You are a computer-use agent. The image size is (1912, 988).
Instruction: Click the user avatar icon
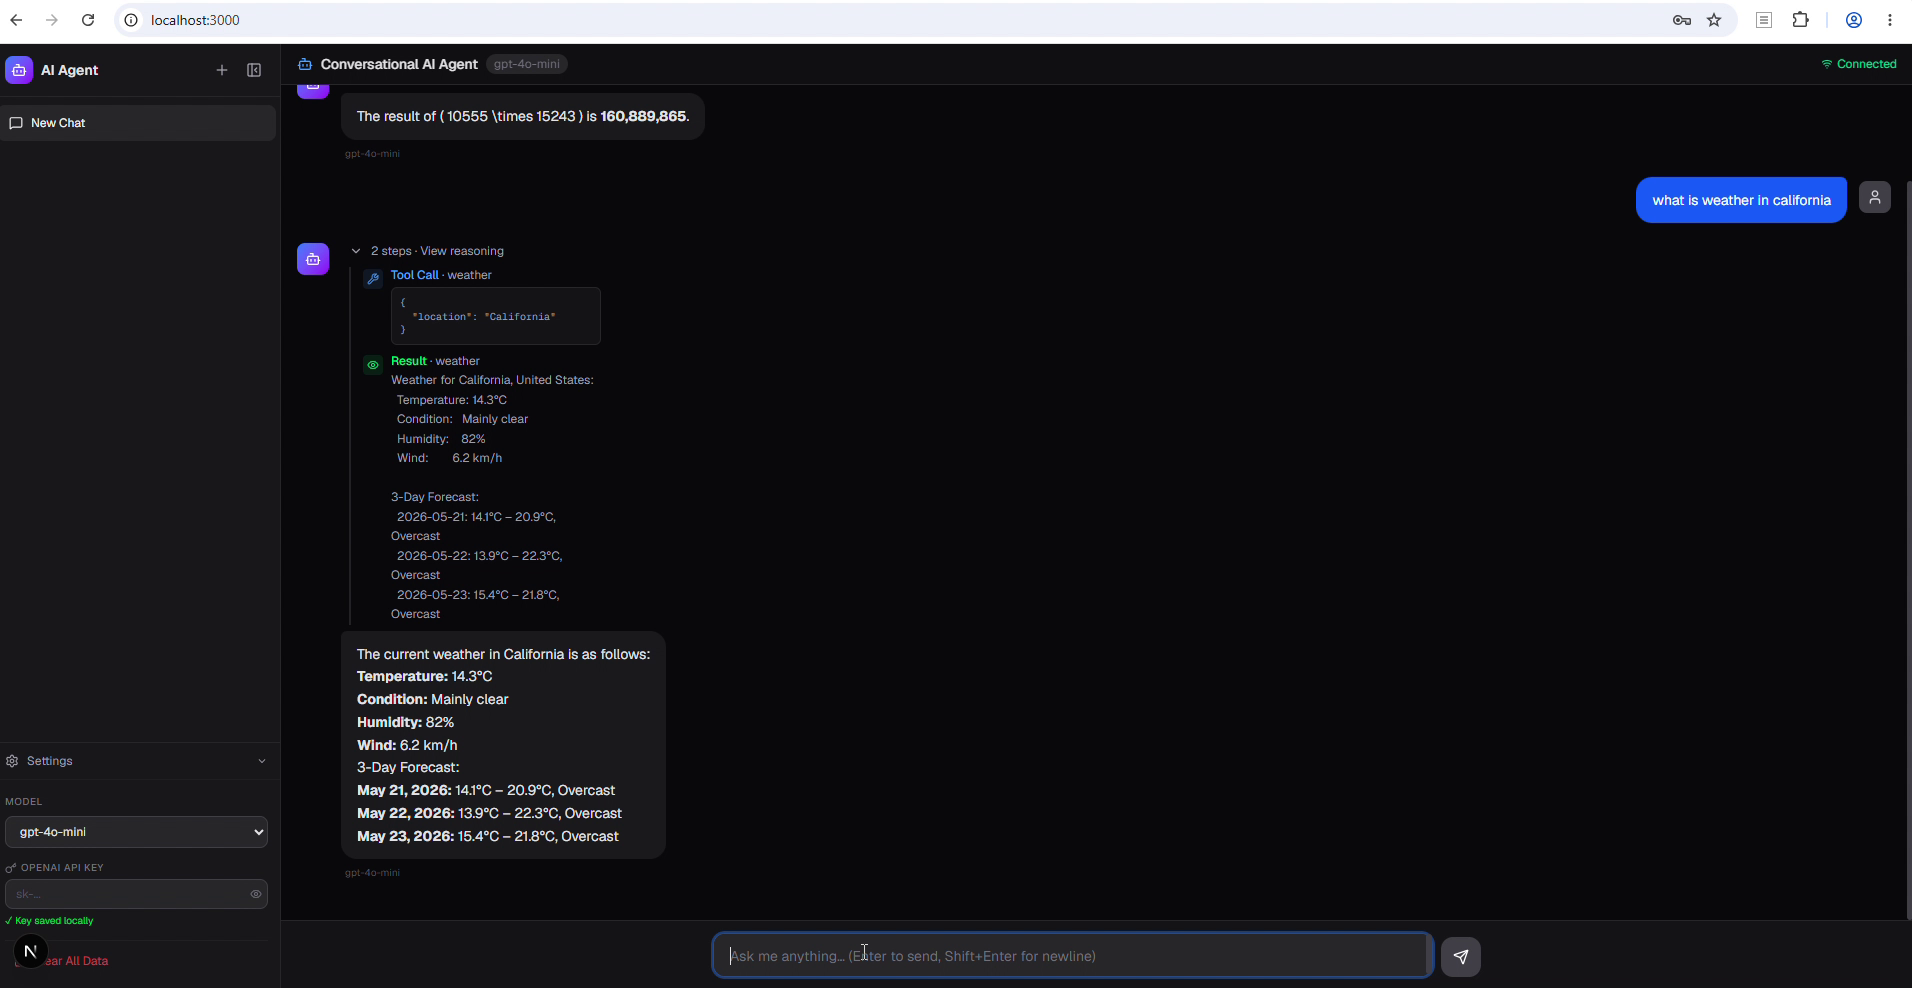1875,197
